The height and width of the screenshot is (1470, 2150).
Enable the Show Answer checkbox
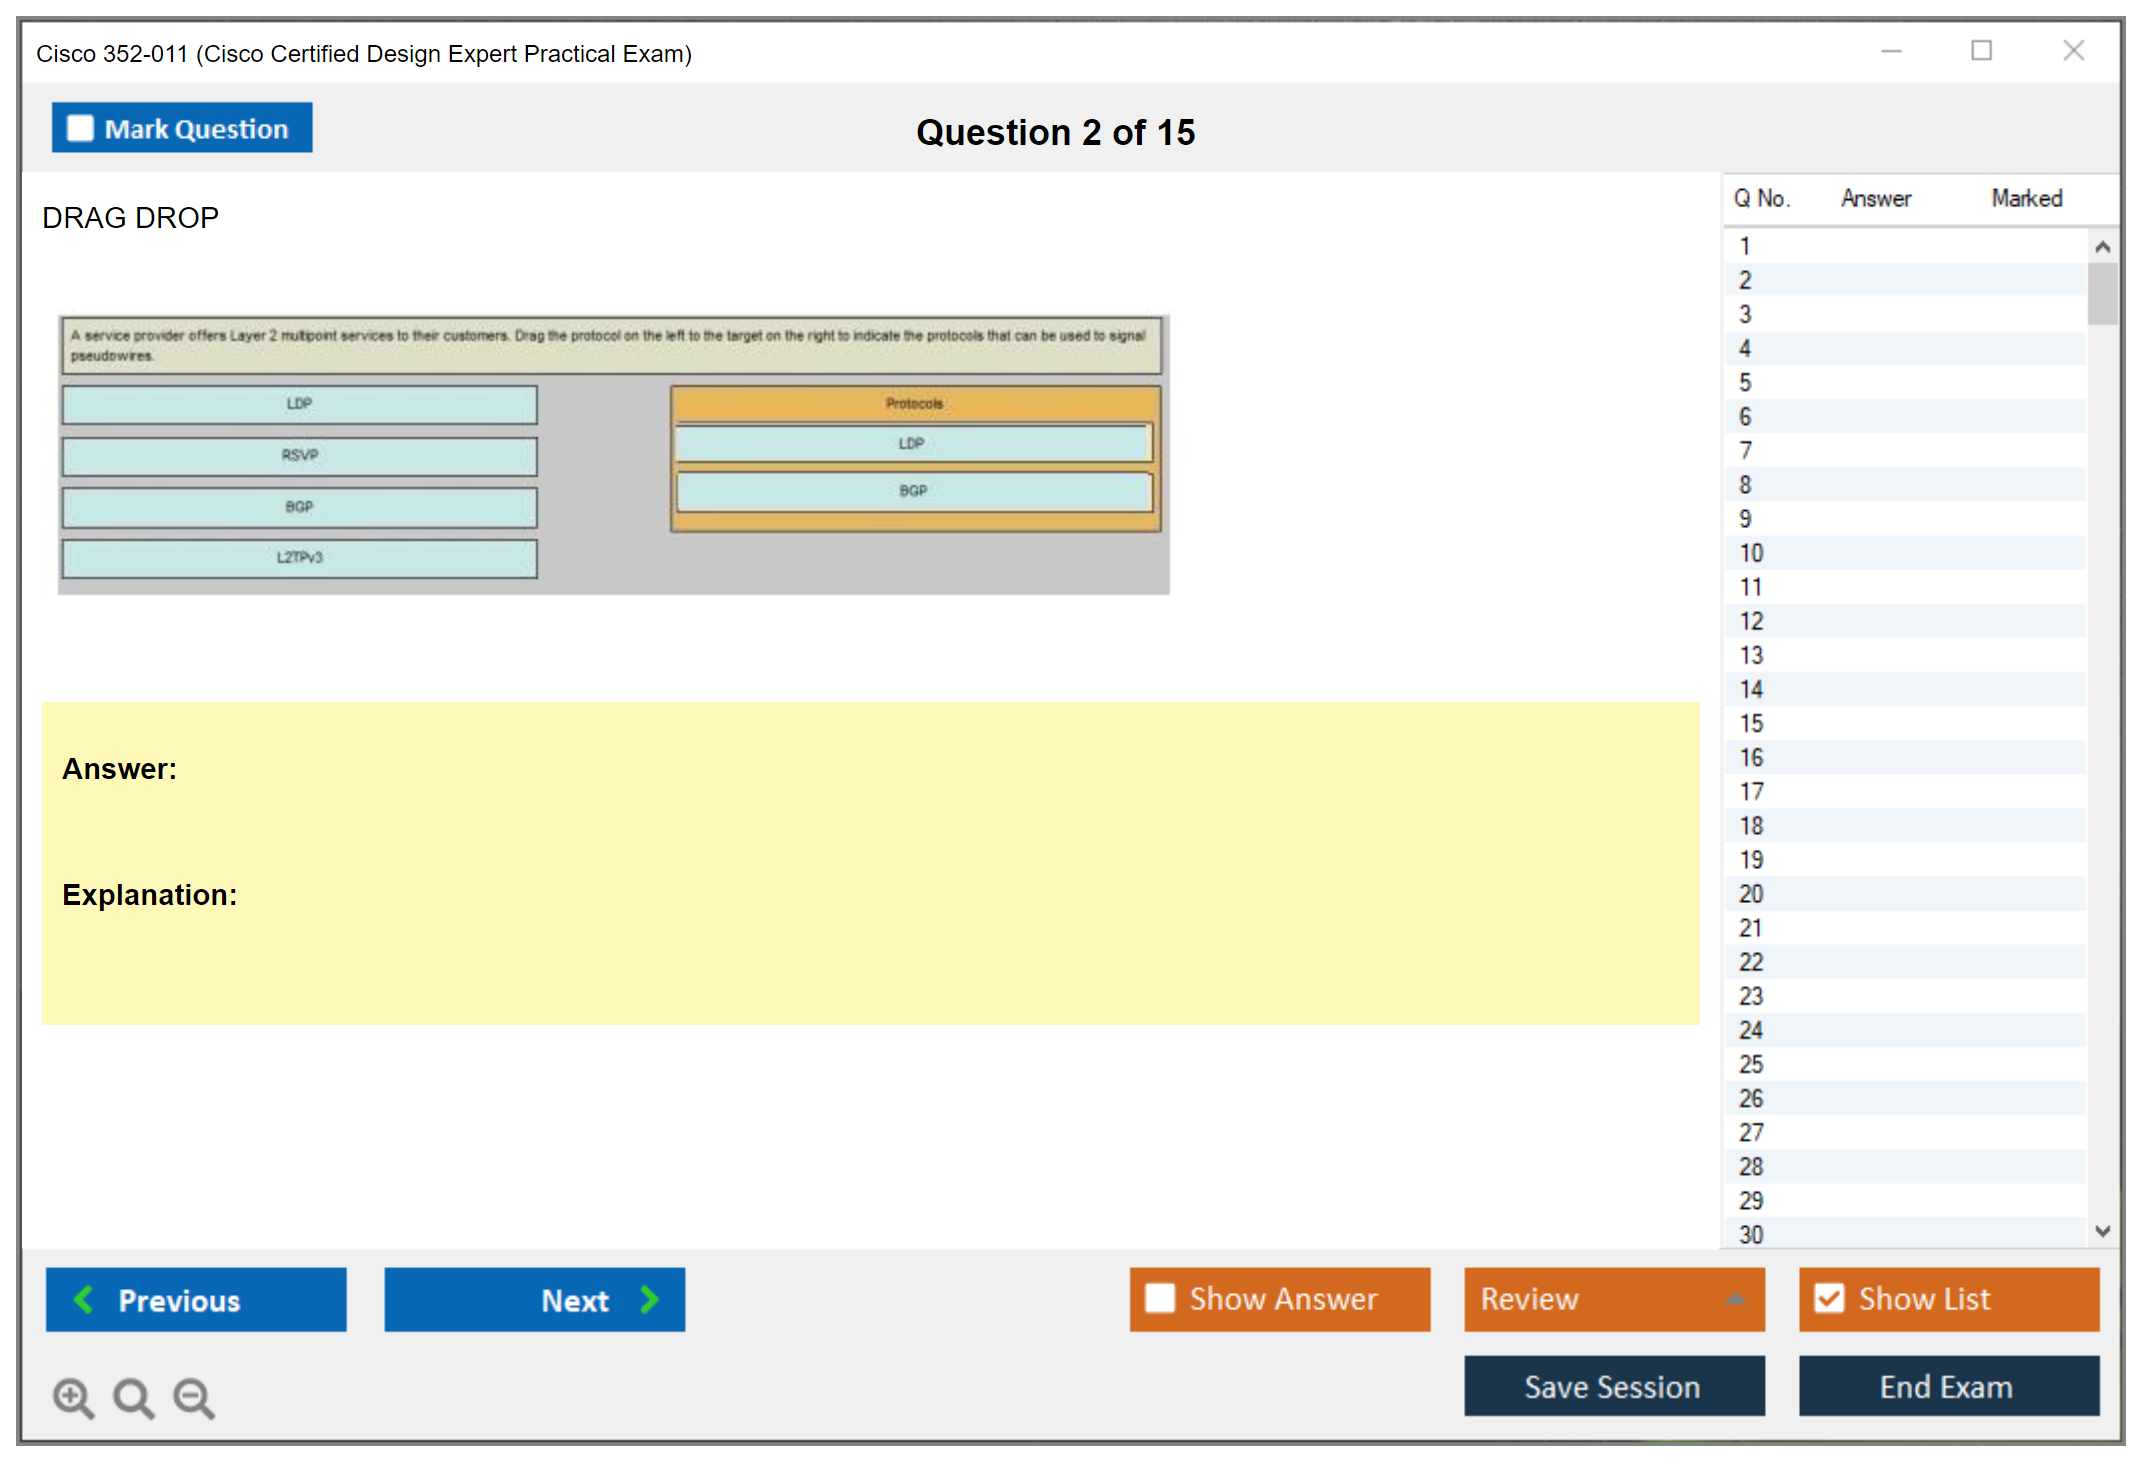click(x=1160, y=1298)
